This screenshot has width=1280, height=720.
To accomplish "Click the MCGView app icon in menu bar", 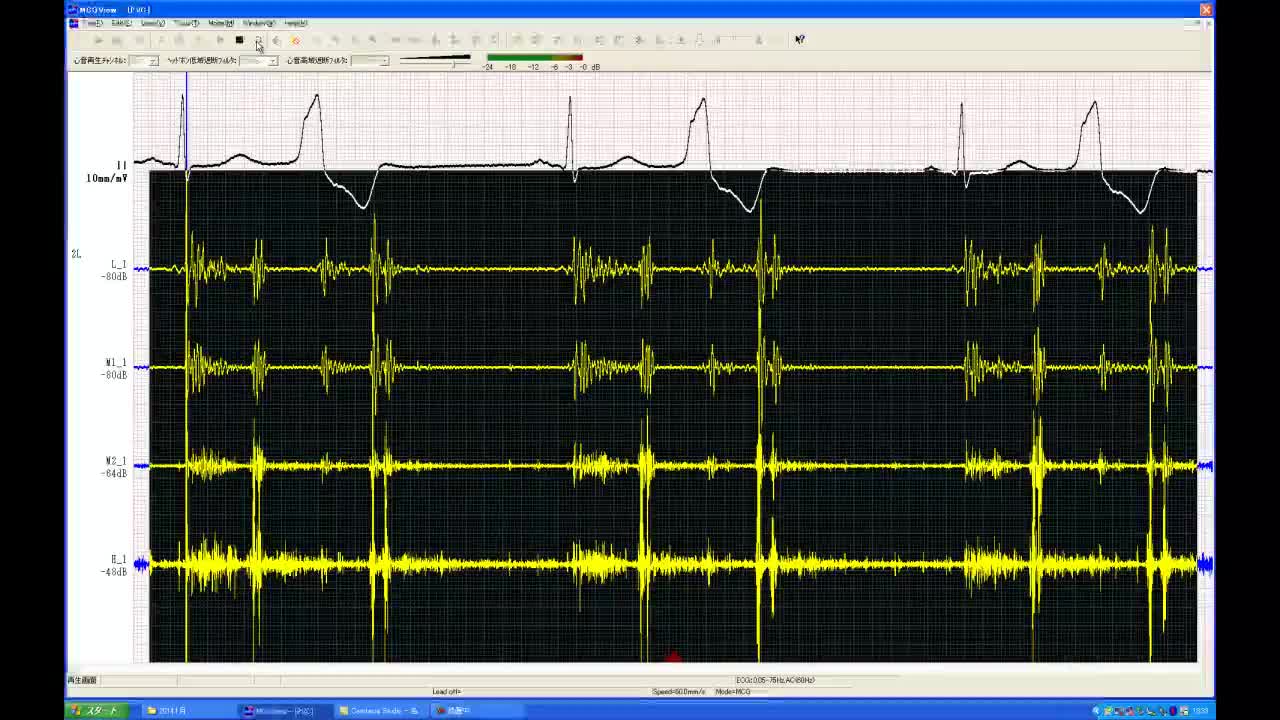I will tap(74, 23).
